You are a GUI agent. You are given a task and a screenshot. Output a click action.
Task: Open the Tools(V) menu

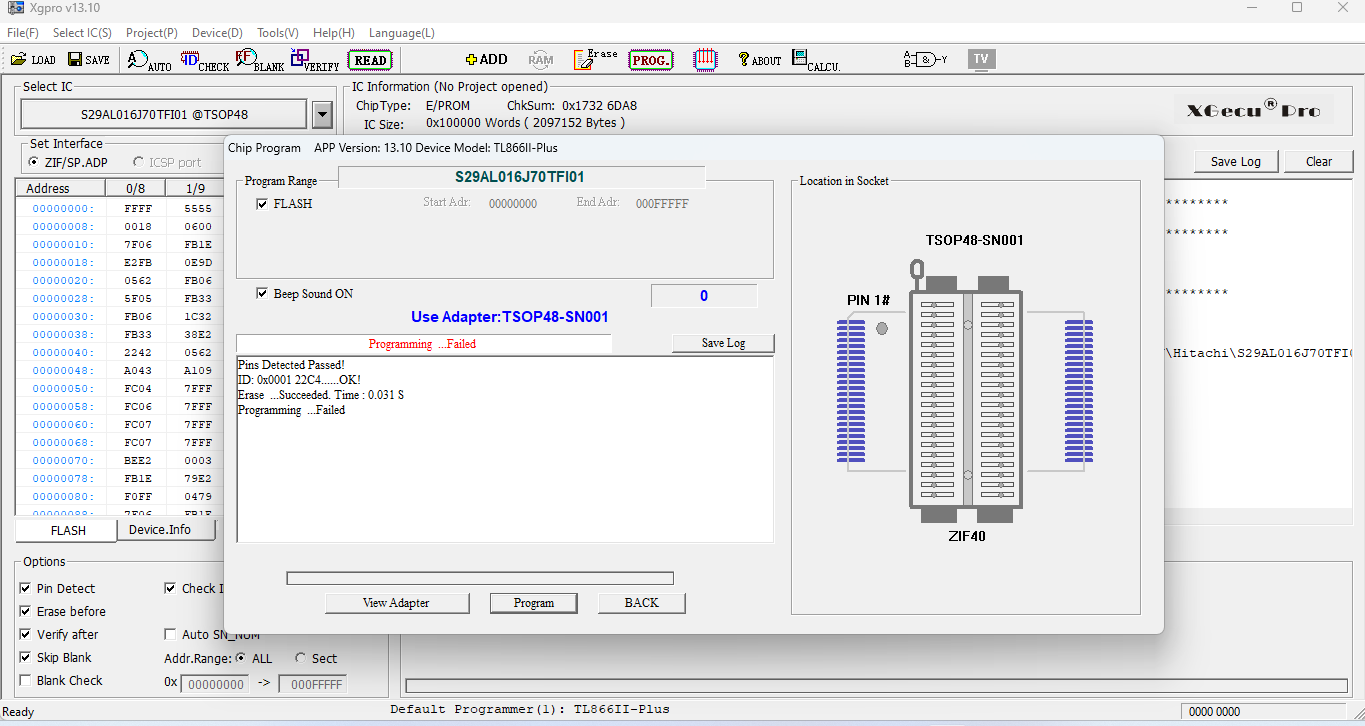coord(277,33)
